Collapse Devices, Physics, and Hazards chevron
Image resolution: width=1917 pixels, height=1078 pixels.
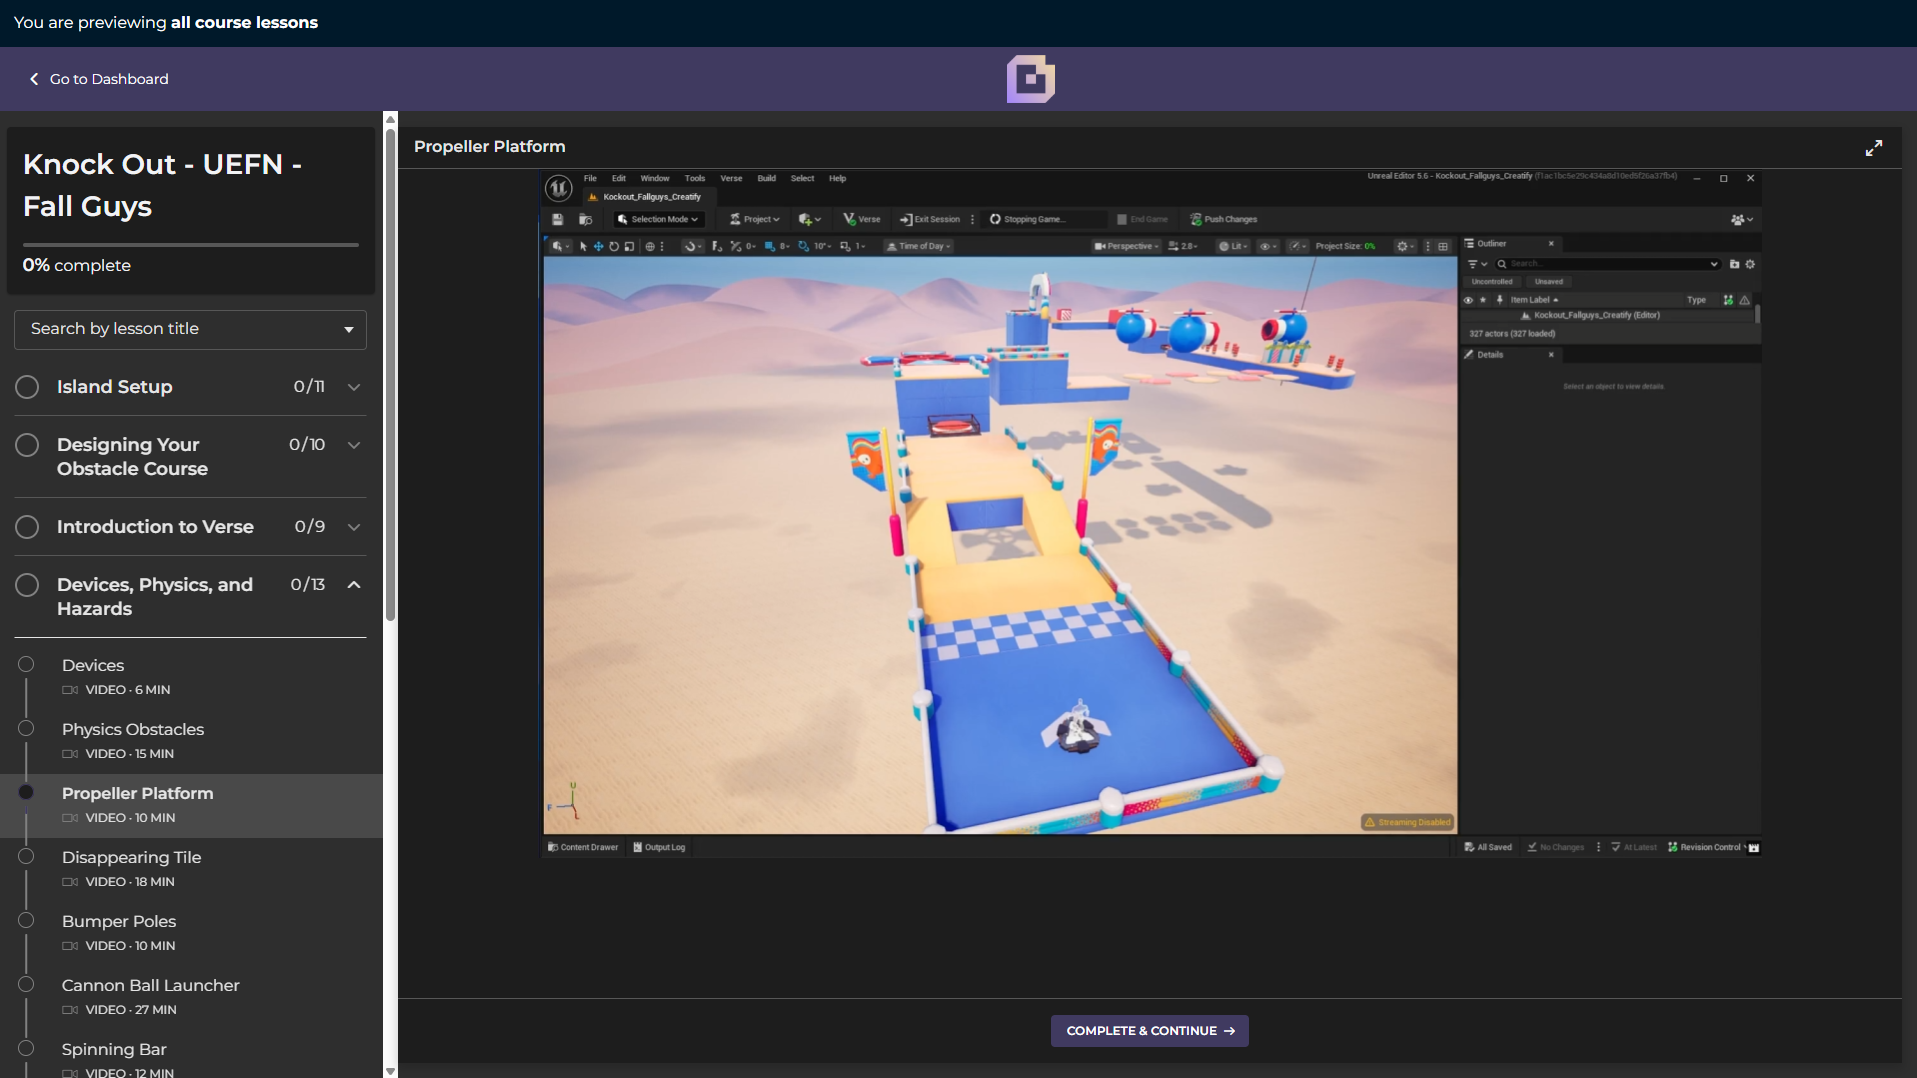[x=354, y=585]
